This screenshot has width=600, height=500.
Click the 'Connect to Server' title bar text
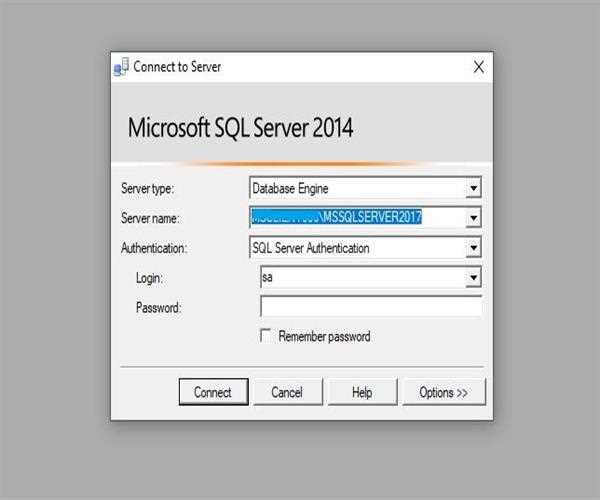click(177, 68)
